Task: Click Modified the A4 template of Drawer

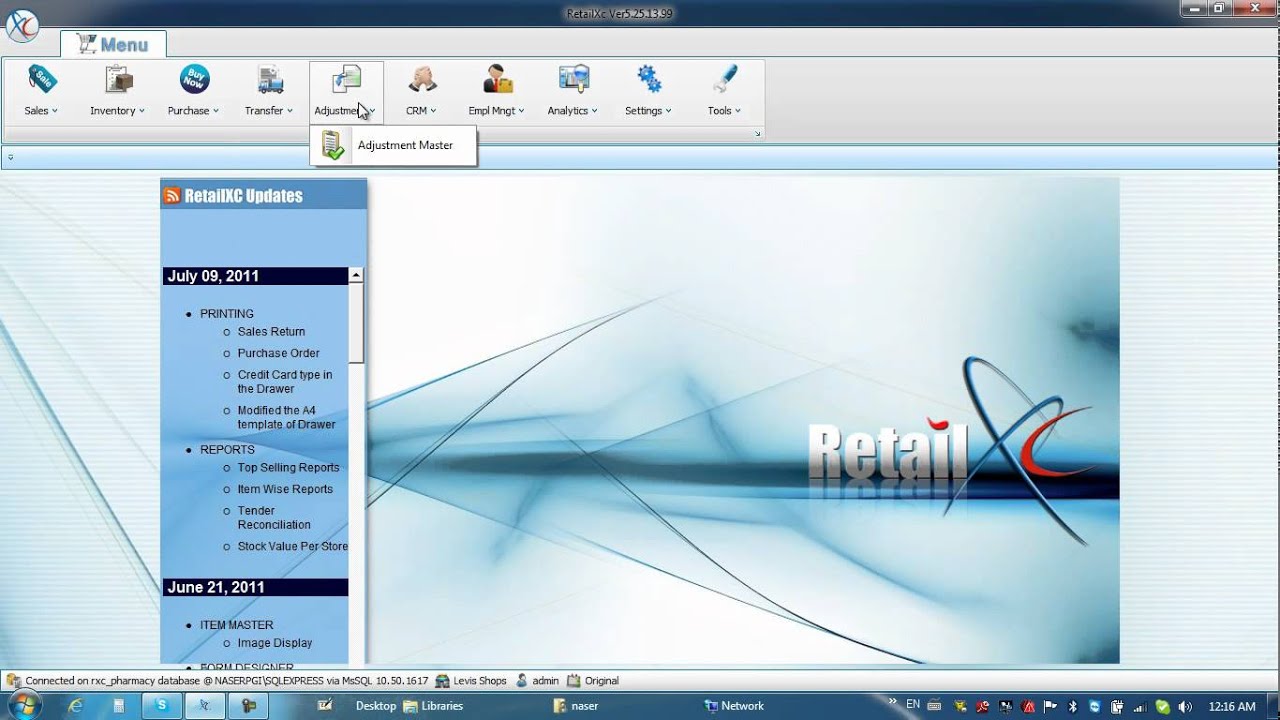Action: pos(287,418)
